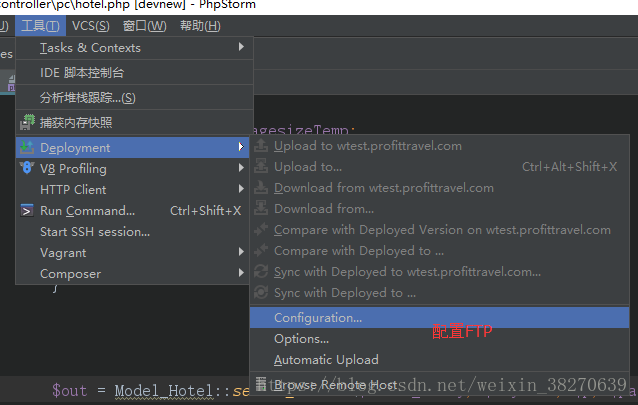Expand the Composer submenu arrow
Screen dimensions: 638x405
pos(241,273)
